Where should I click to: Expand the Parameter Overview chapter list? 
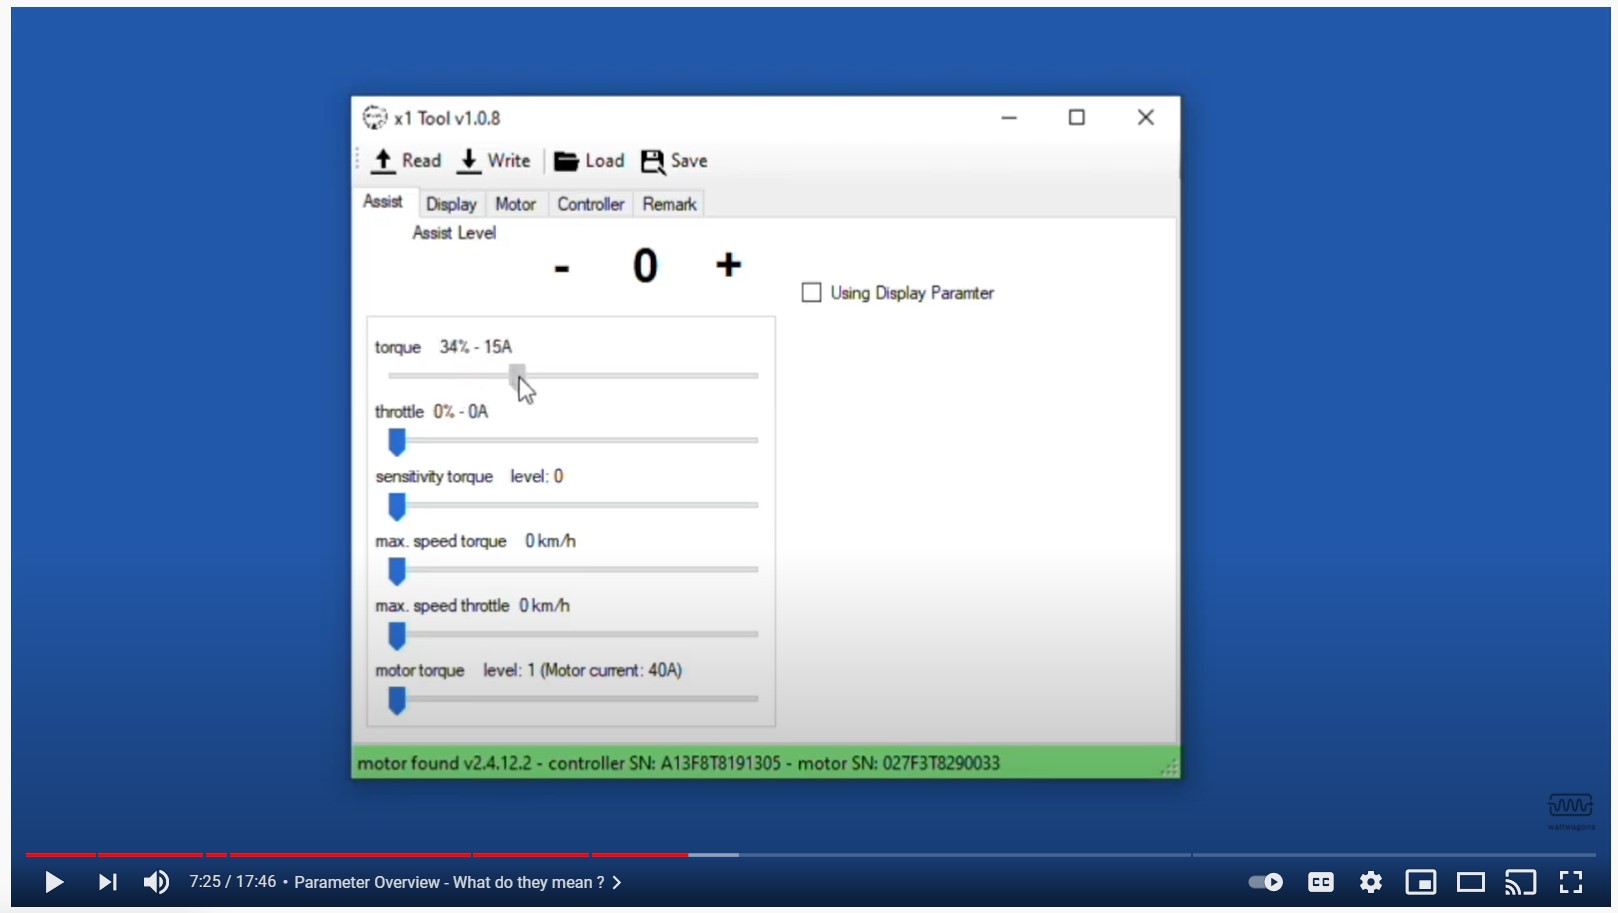(x=617, y=882)
